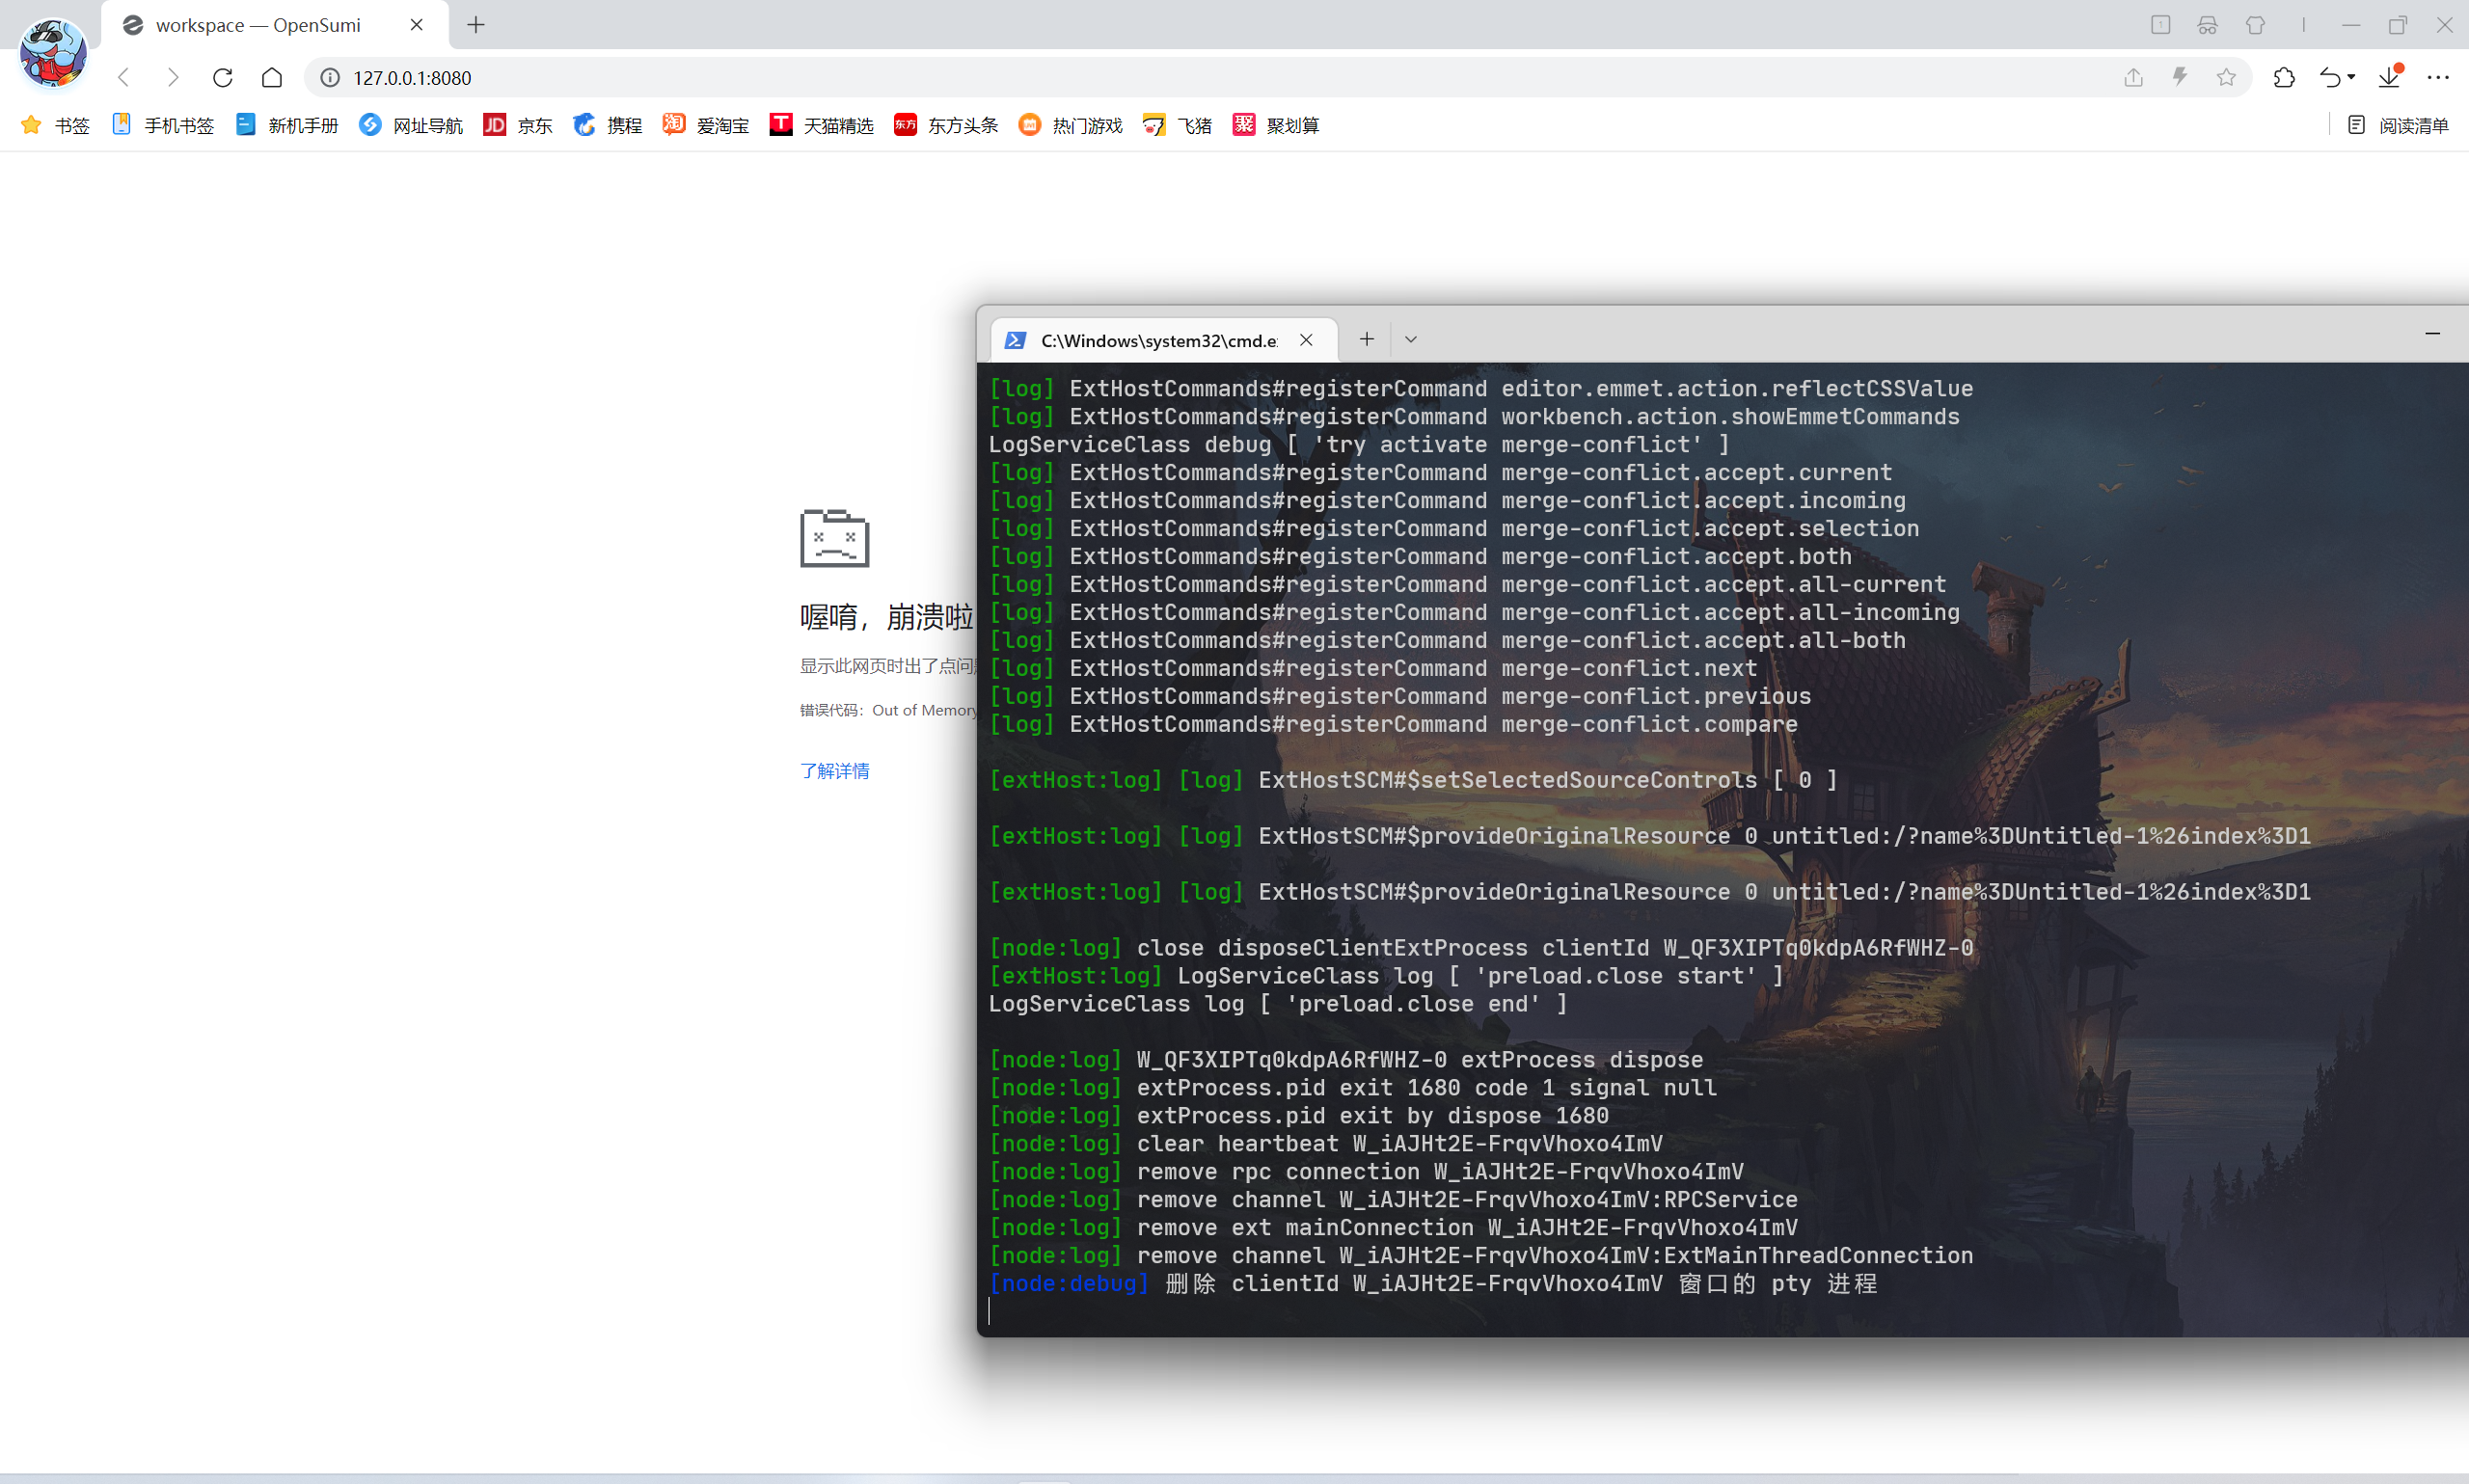This screenshot has height=1484, width=2469.
Task: Open the terminal profile dropdown arrow
Action: 1411,340
